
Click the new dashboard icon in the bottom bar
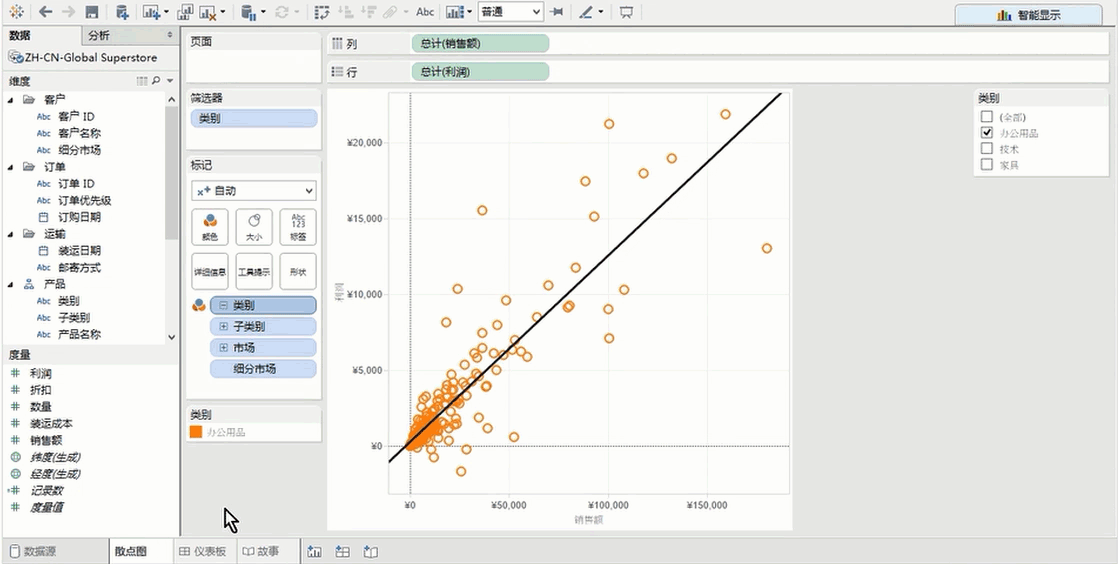click(x=342, y=551)
